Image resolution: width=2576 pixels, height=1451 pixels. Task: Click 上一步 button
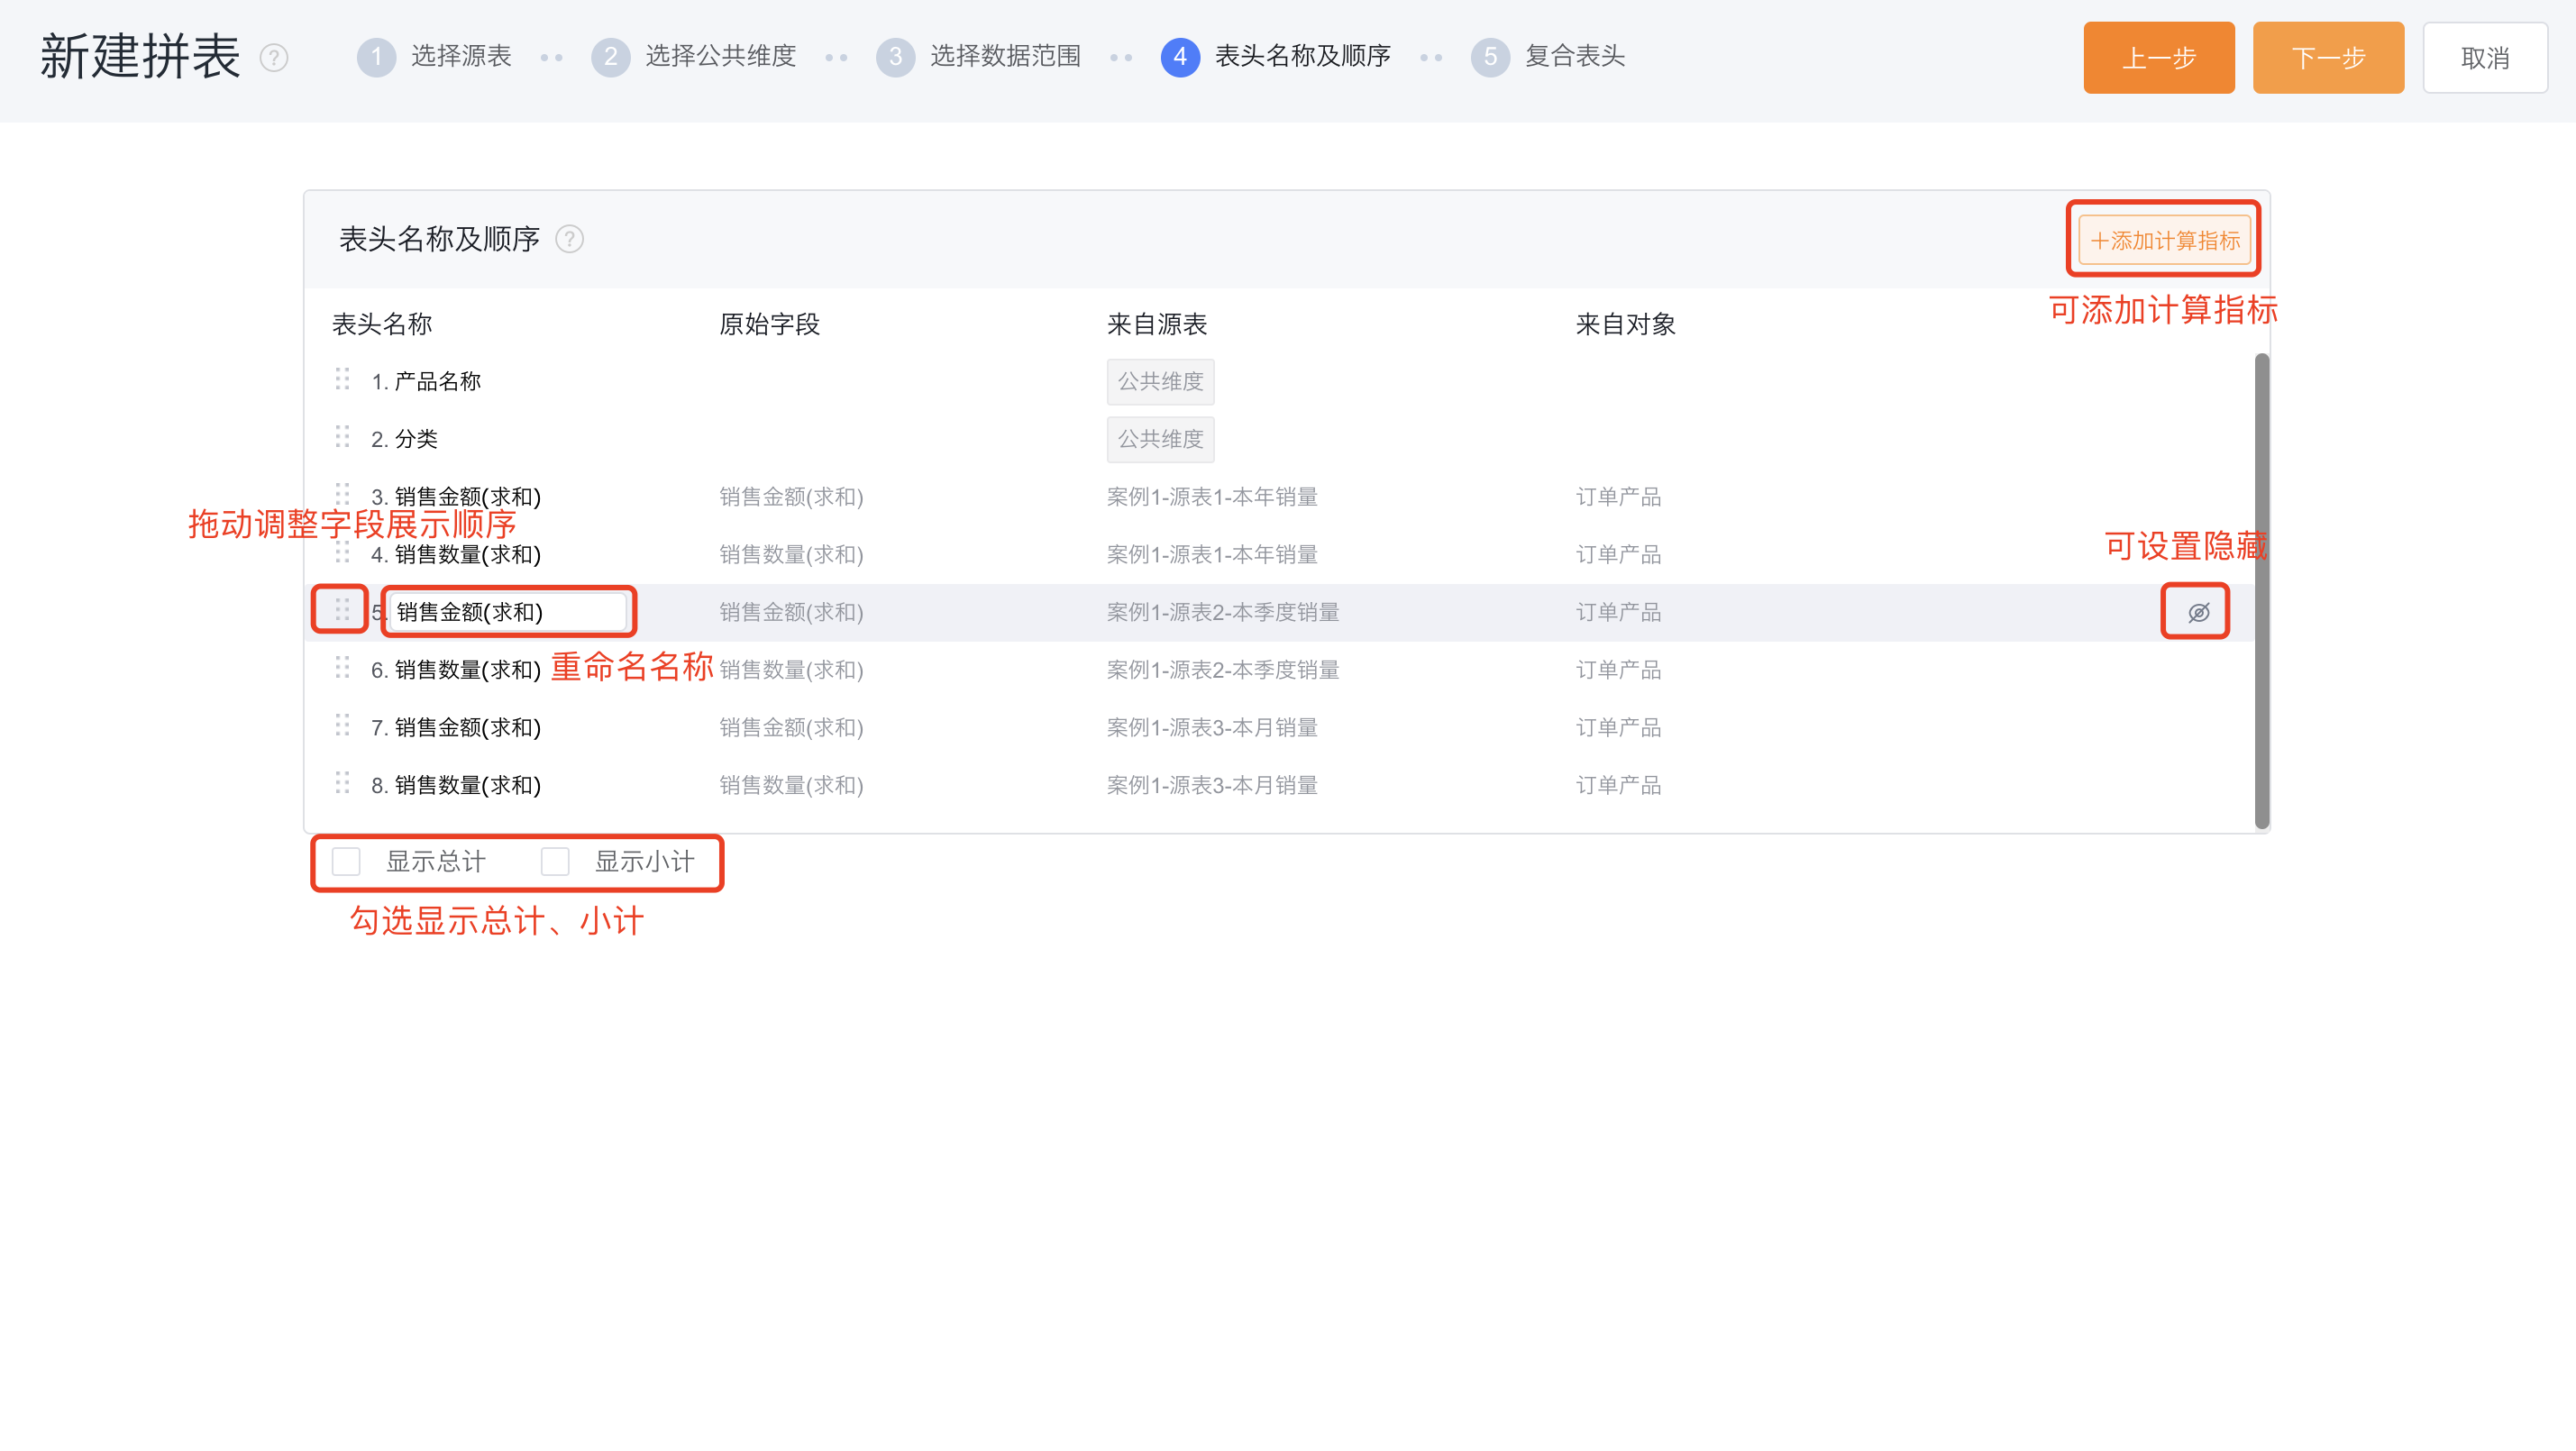point(2158,58)
